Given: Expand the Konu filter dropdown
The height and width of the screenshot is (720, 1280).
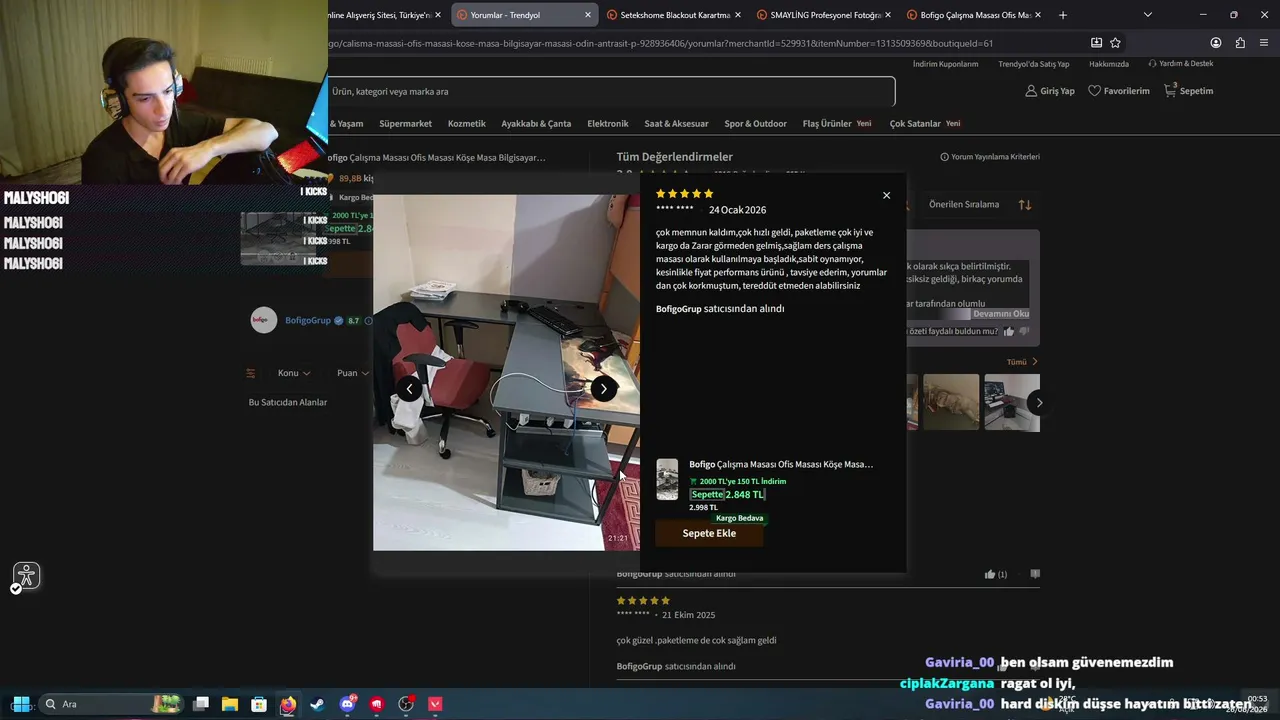Looking at the screenshot, I should click(x=294, y=373).
